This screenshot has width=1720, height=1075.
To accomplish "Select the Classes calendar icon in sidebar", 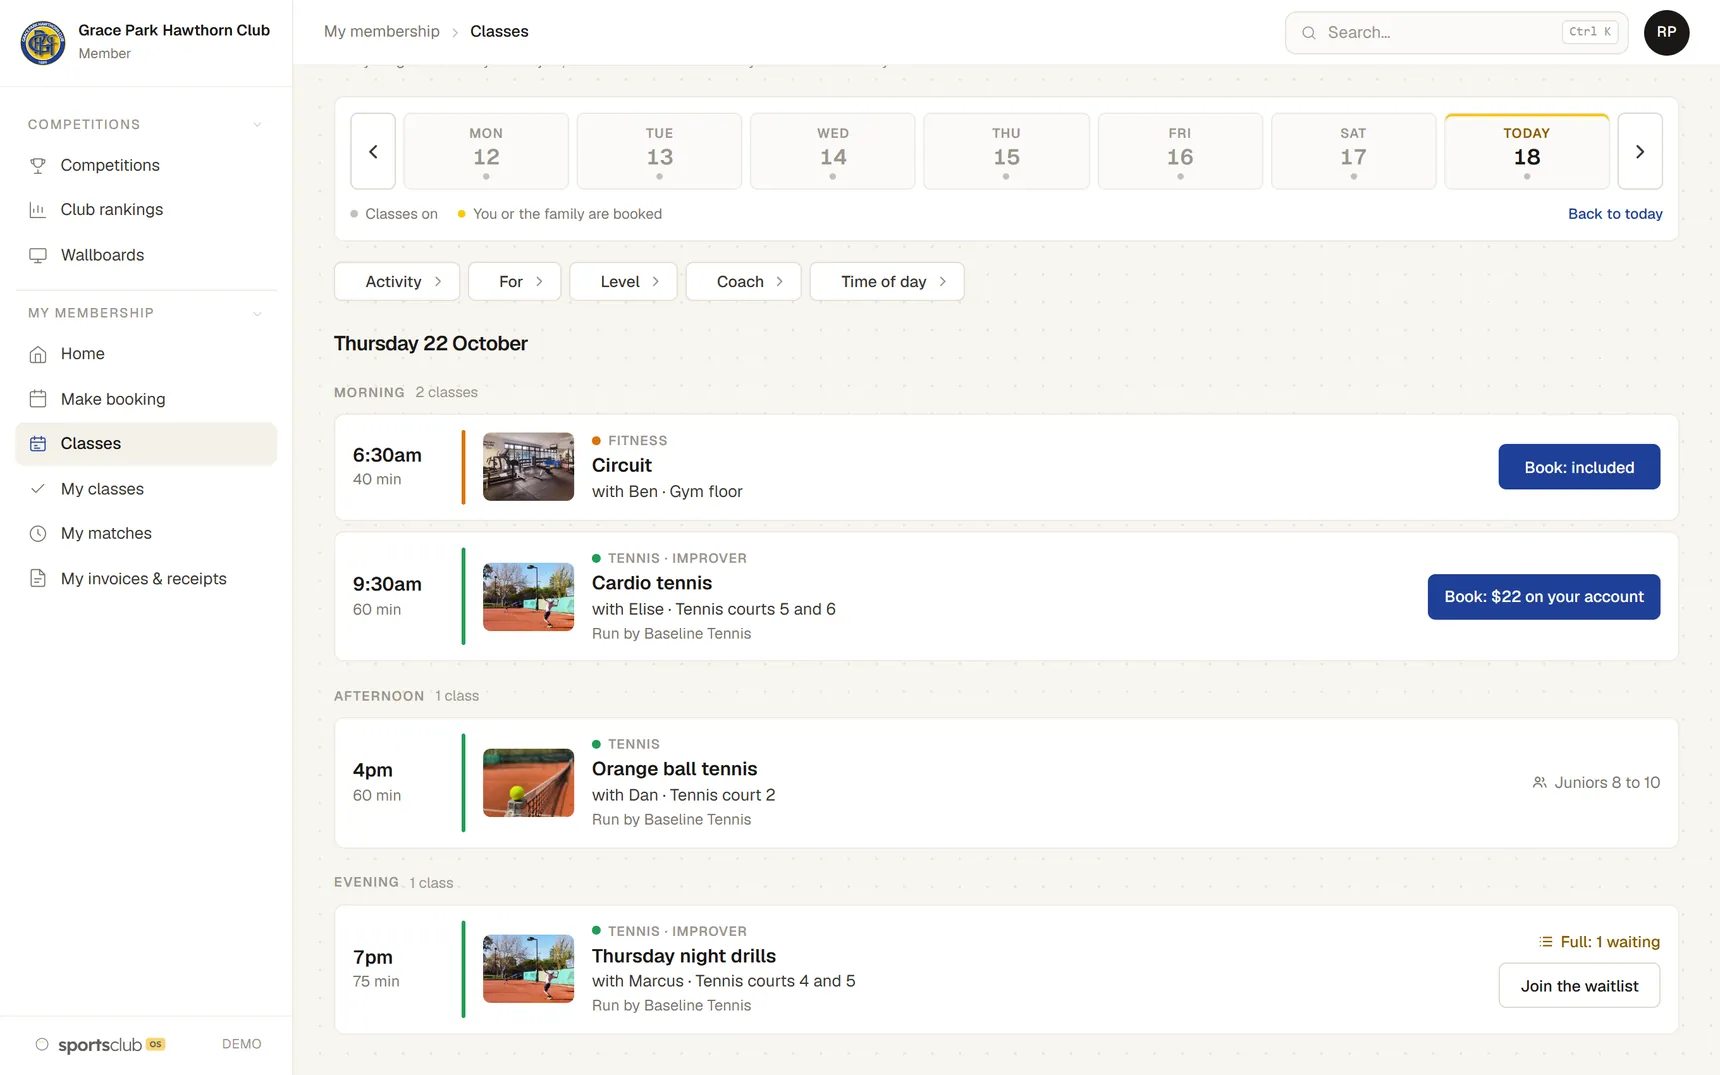I will click(38, 444).
